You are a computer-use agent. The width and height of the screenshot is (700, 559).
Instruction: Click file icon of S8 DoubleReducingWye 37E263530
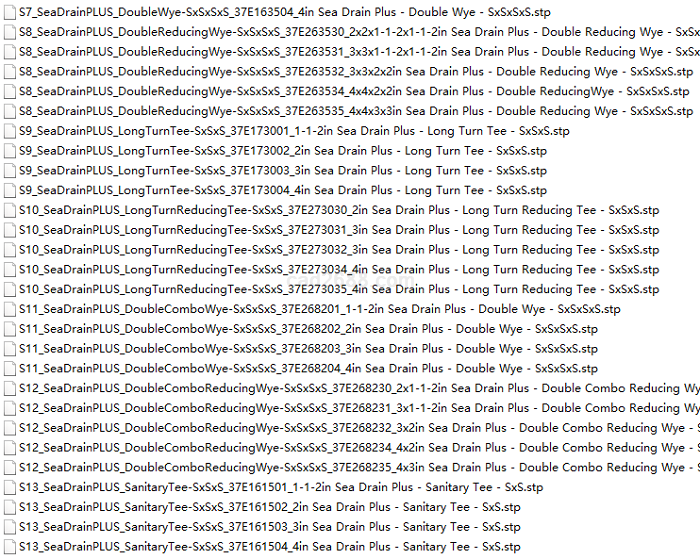click(10, 32)
